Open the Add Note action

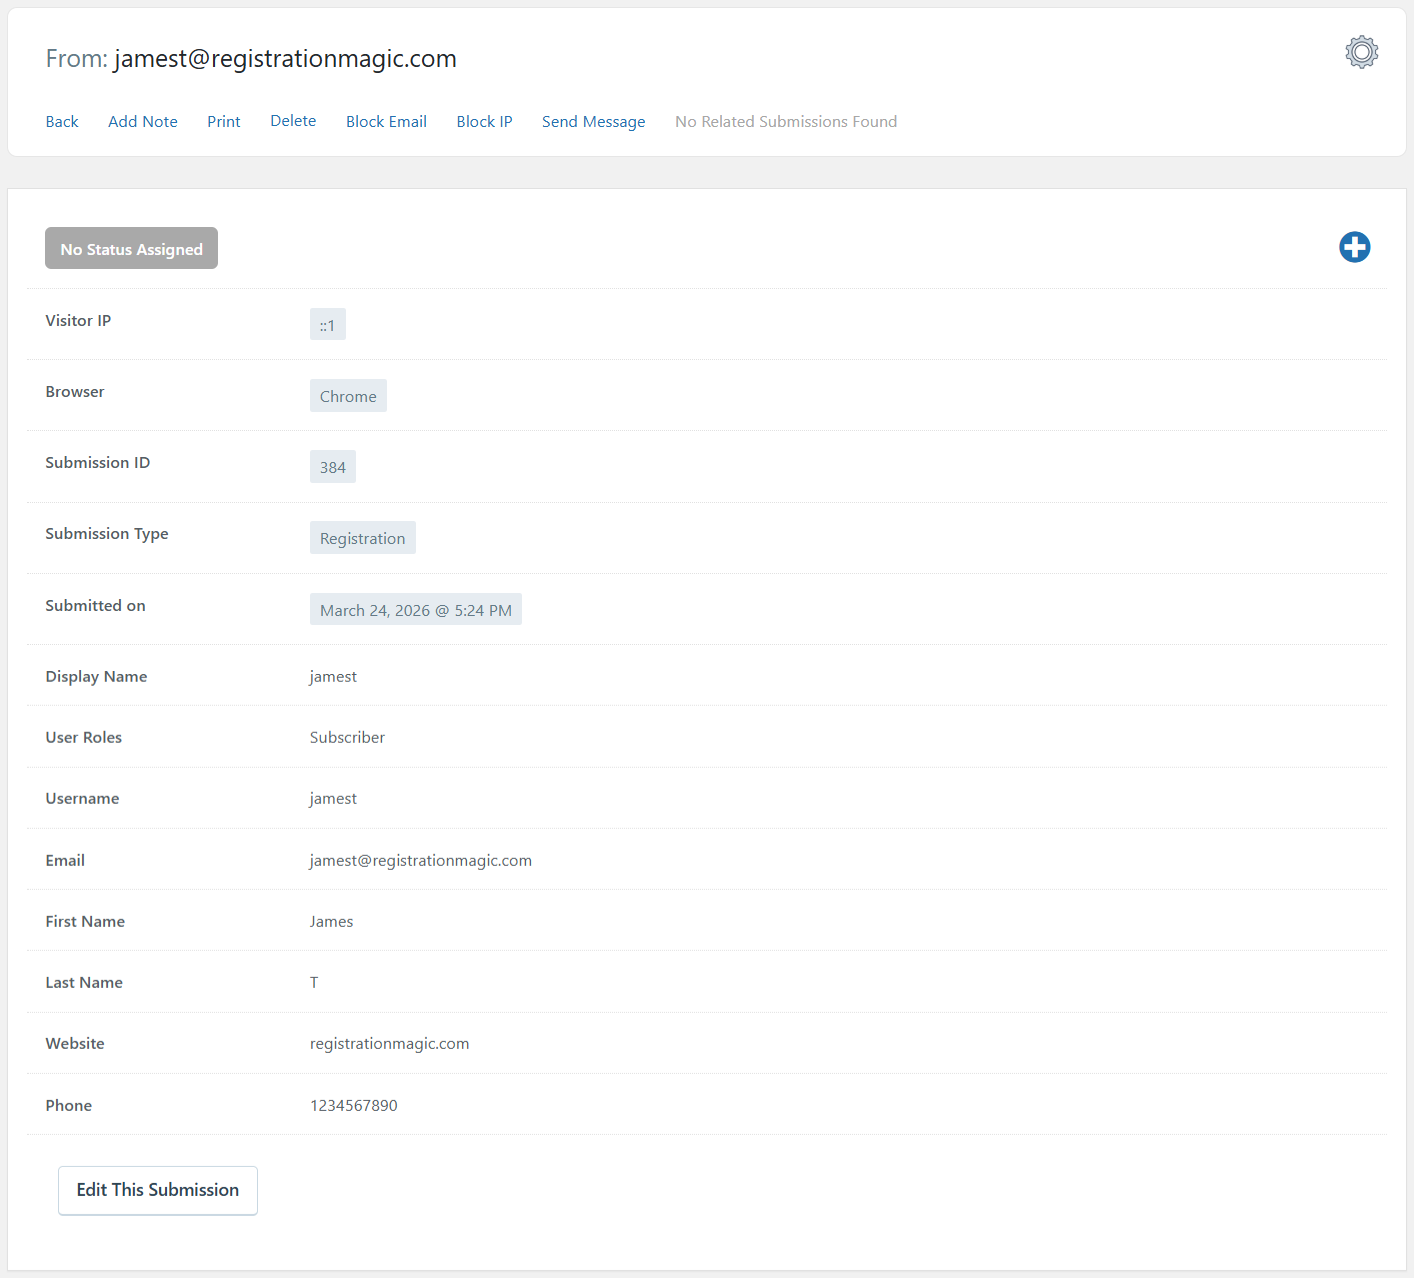(x=143, y=122)
